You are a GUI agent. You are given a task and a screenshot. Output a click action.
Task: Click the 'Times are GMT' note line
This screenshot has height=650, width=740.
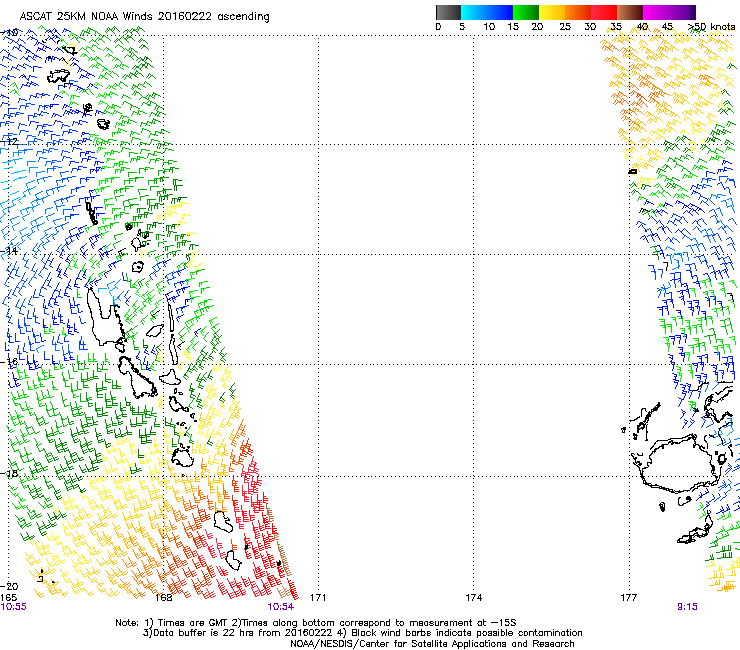click(315, 623)
